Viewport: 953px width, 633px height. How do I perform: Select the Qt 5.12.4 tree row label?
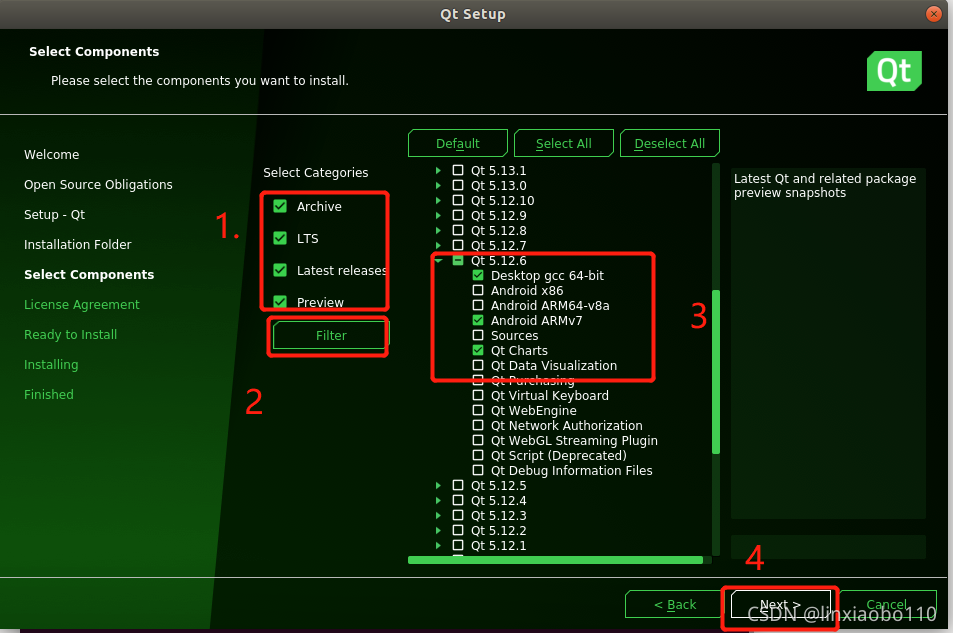point(498,500)
